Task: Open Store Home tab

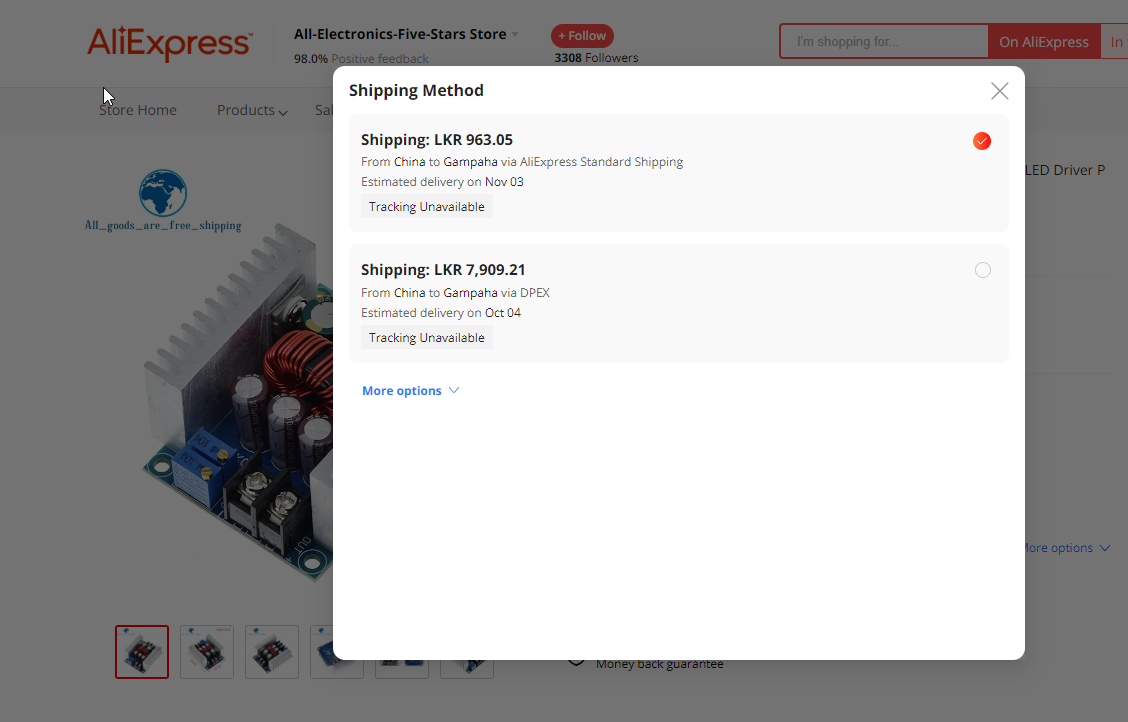Action: [x=137, y=110]
